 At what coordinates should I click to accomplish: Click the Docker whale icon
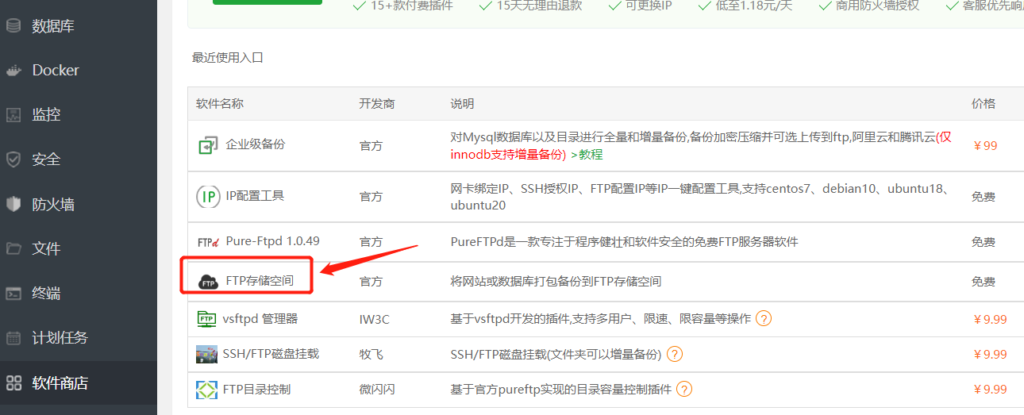point(14,71)
